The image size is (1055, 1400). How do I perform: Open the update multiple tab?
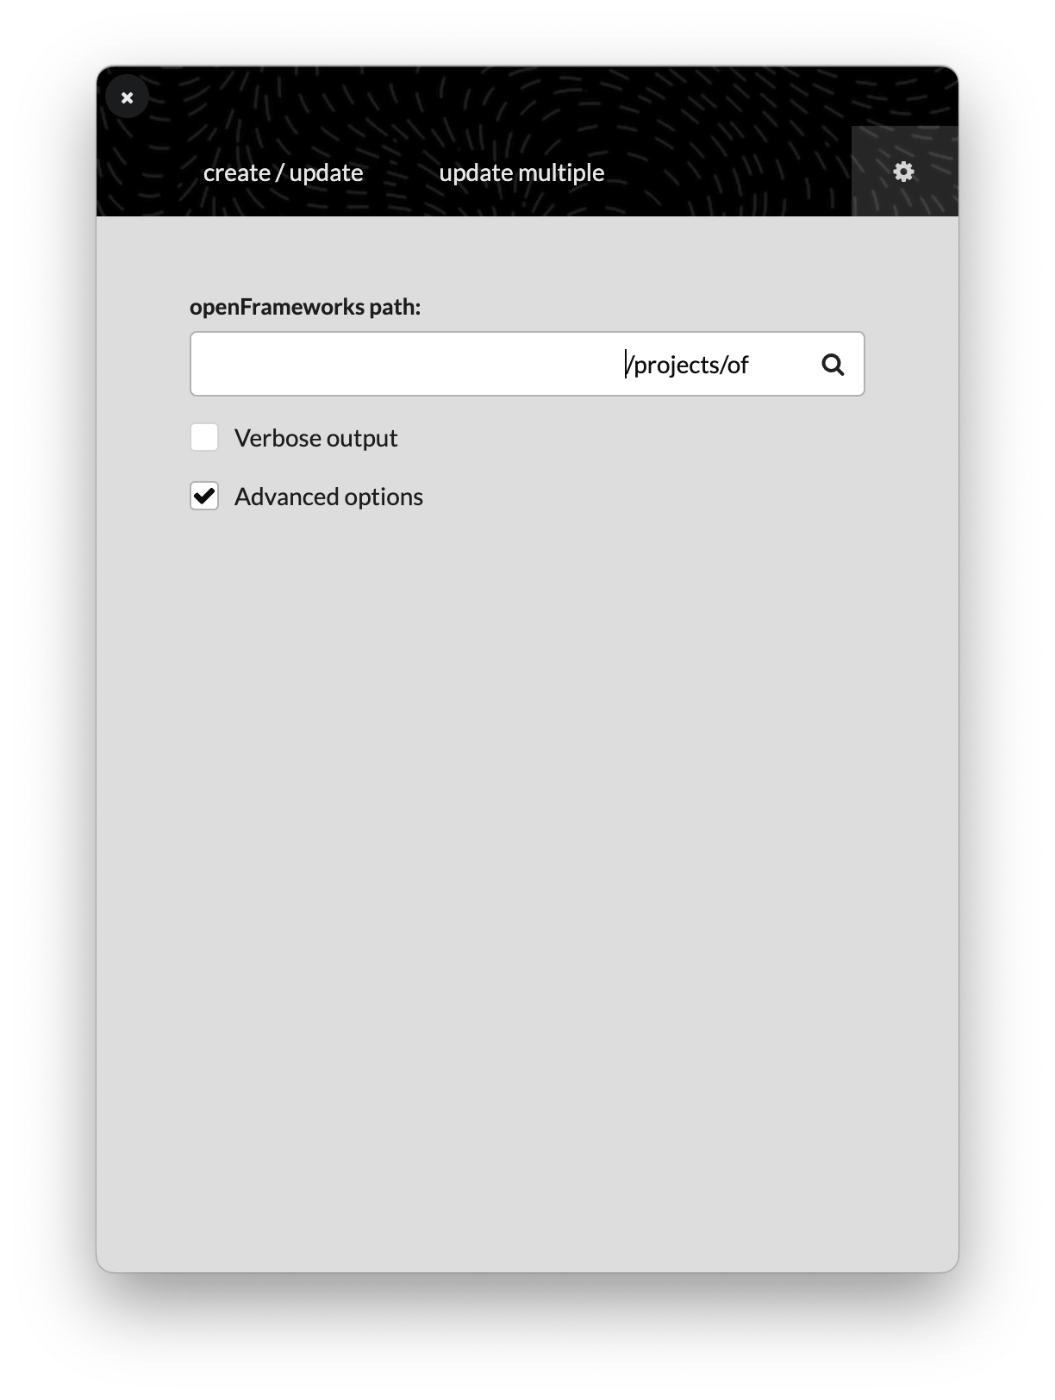click(x=521, y=173)
